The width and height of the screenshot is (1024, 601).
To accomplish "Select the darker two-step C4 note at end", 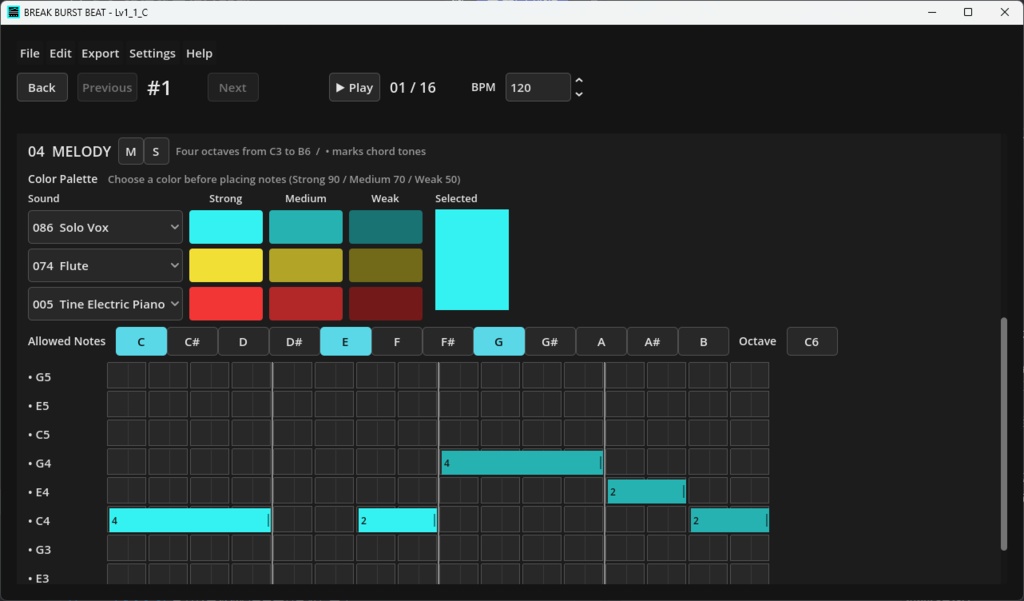I will coord(729,520).
